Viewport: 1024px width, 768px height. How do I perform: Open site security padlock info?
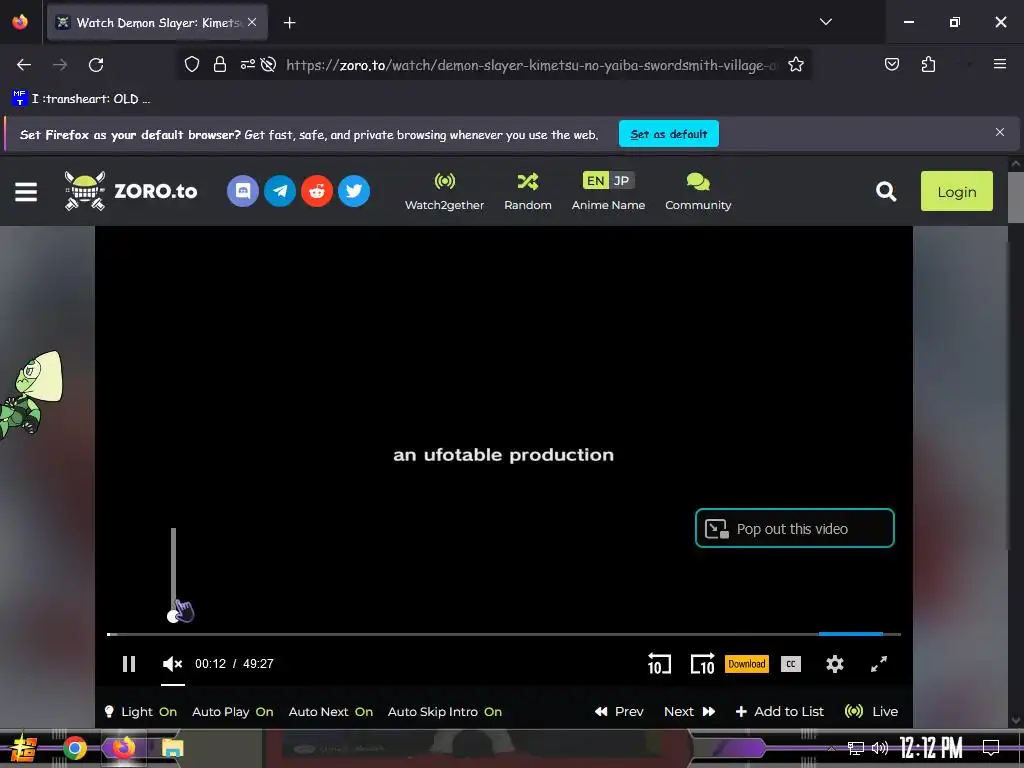point(220,65)
